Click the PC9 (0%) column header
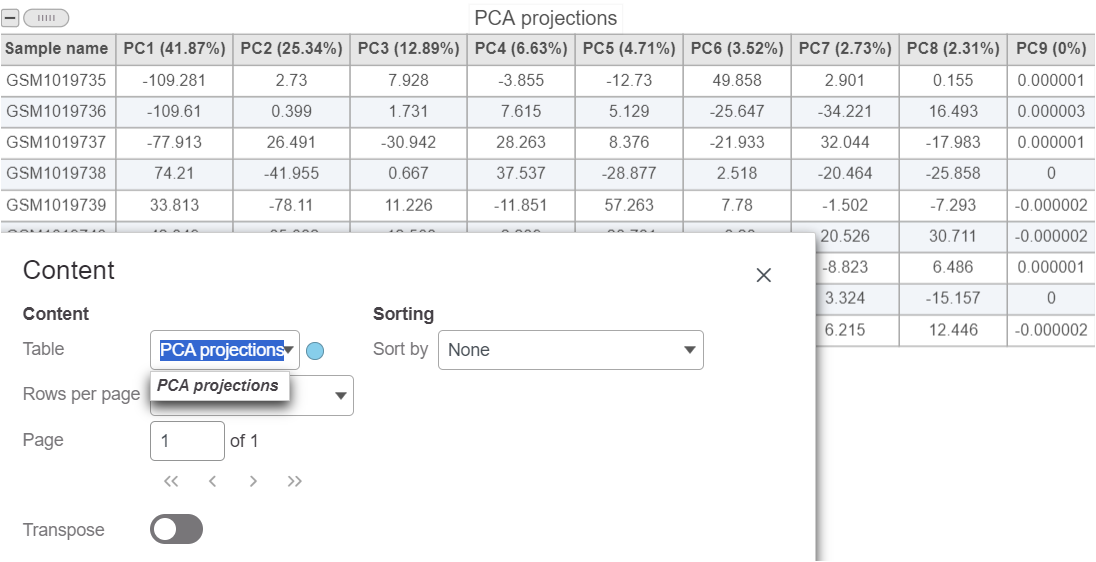This screenshot has height=562, width=1096. 1050,48
